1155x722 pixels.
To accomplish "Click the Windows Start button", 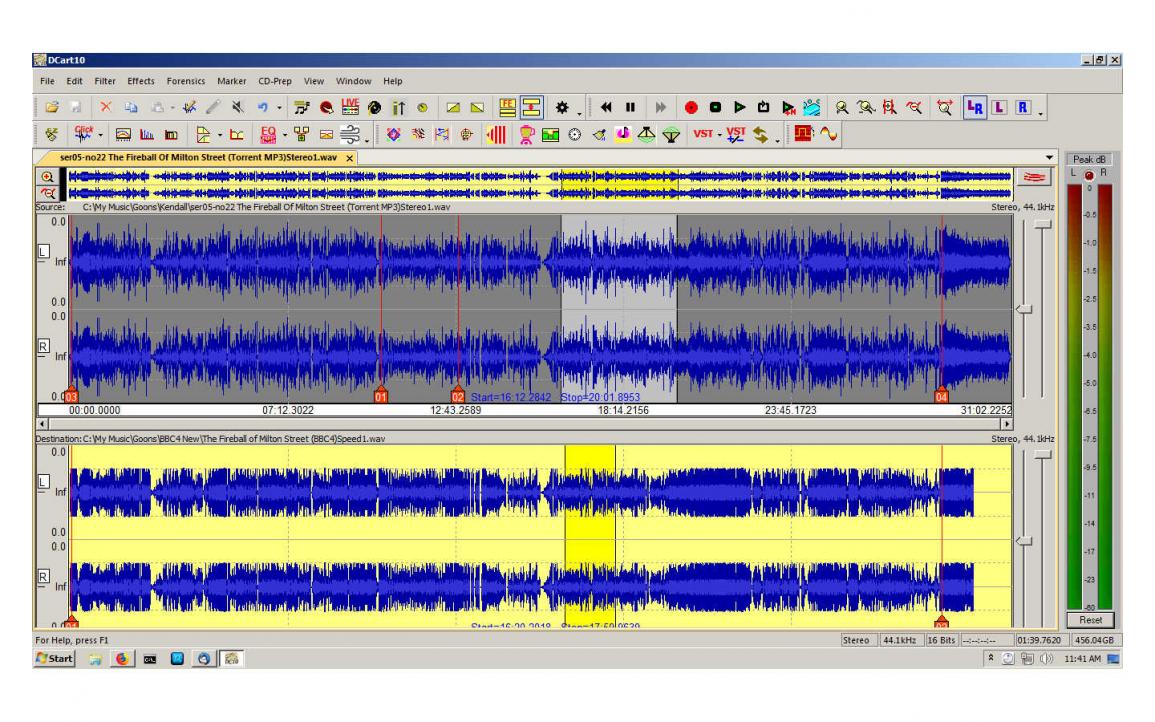I will click(x=55, y=659).
